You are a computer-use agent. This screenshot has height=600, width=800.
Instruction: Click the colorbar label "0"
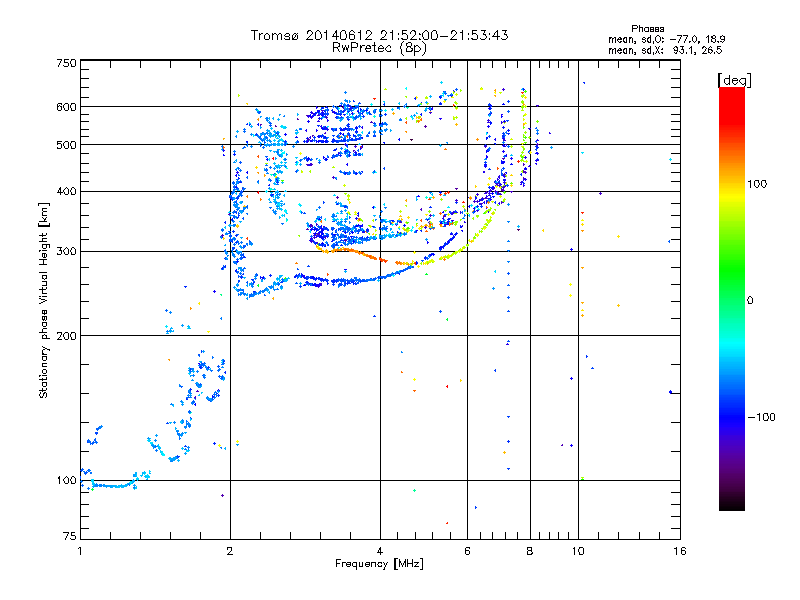(x=749, y=300)
